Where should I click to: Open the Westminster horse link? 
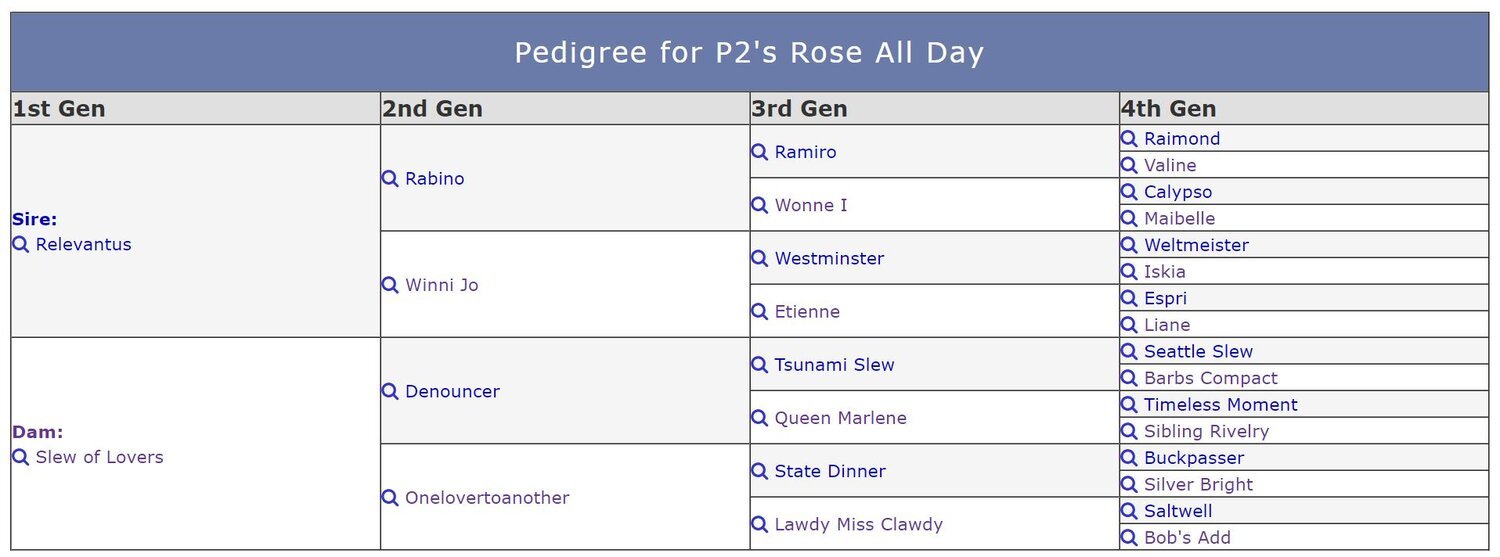coord(829,258)
